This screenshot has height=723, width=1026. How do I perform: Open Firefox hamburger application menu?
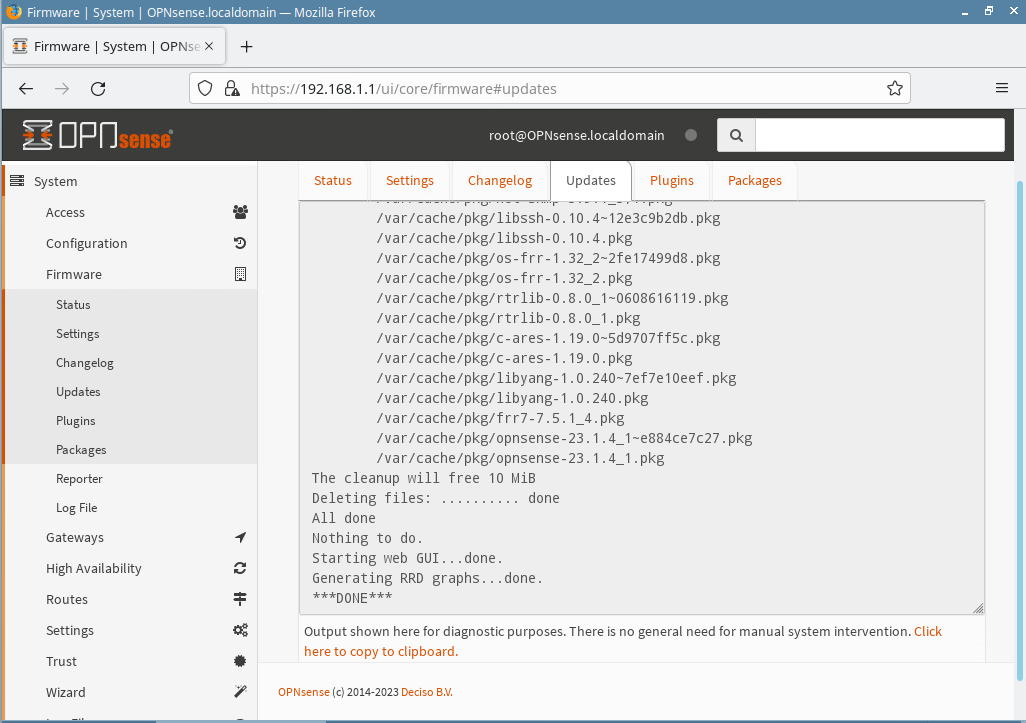click(x=1001, y=88)
